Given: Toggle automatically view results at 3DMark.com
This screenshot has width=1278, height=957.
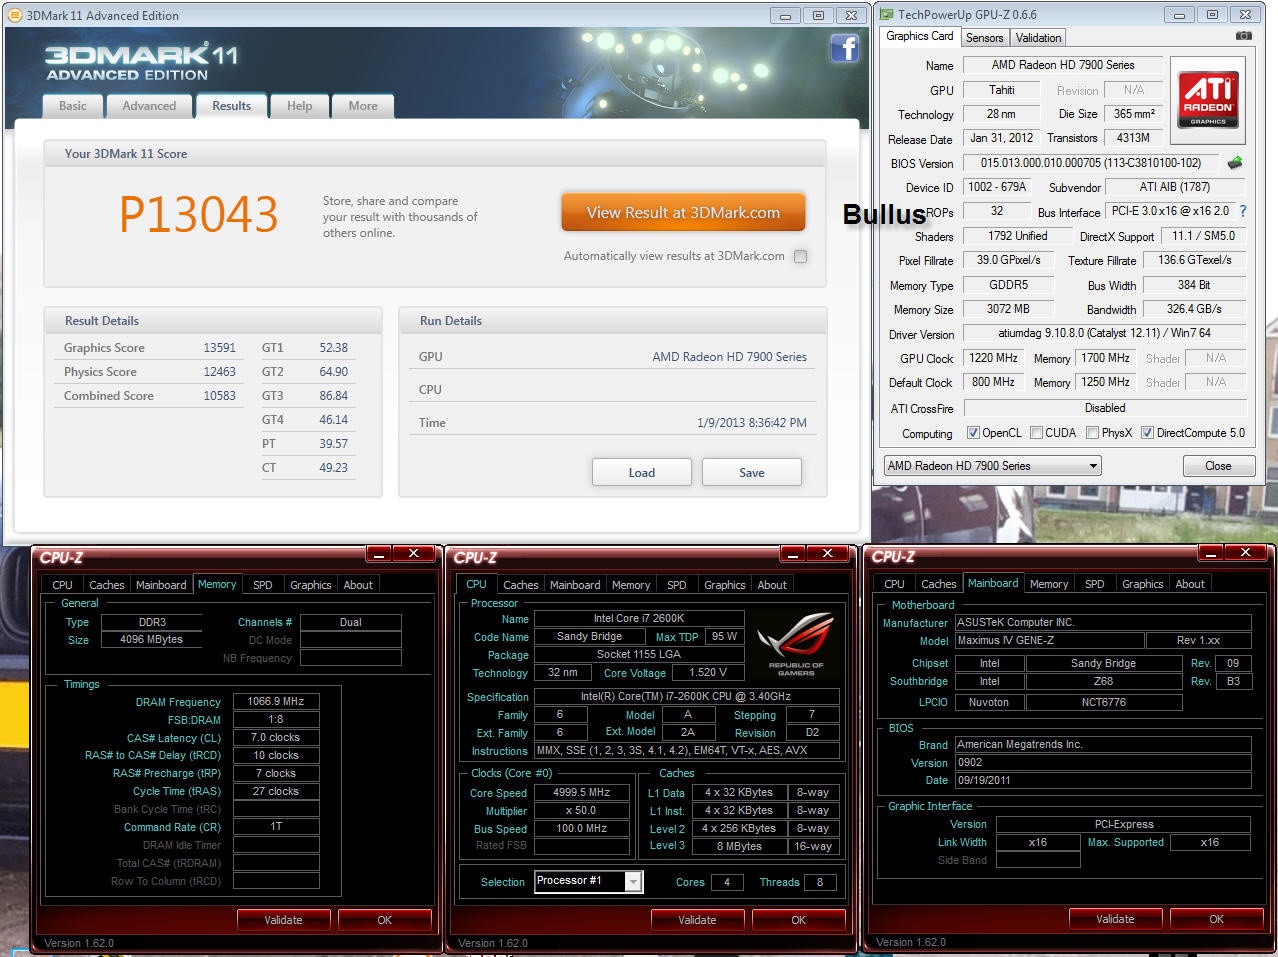Looking at the screenshot, I should [800, 256].
